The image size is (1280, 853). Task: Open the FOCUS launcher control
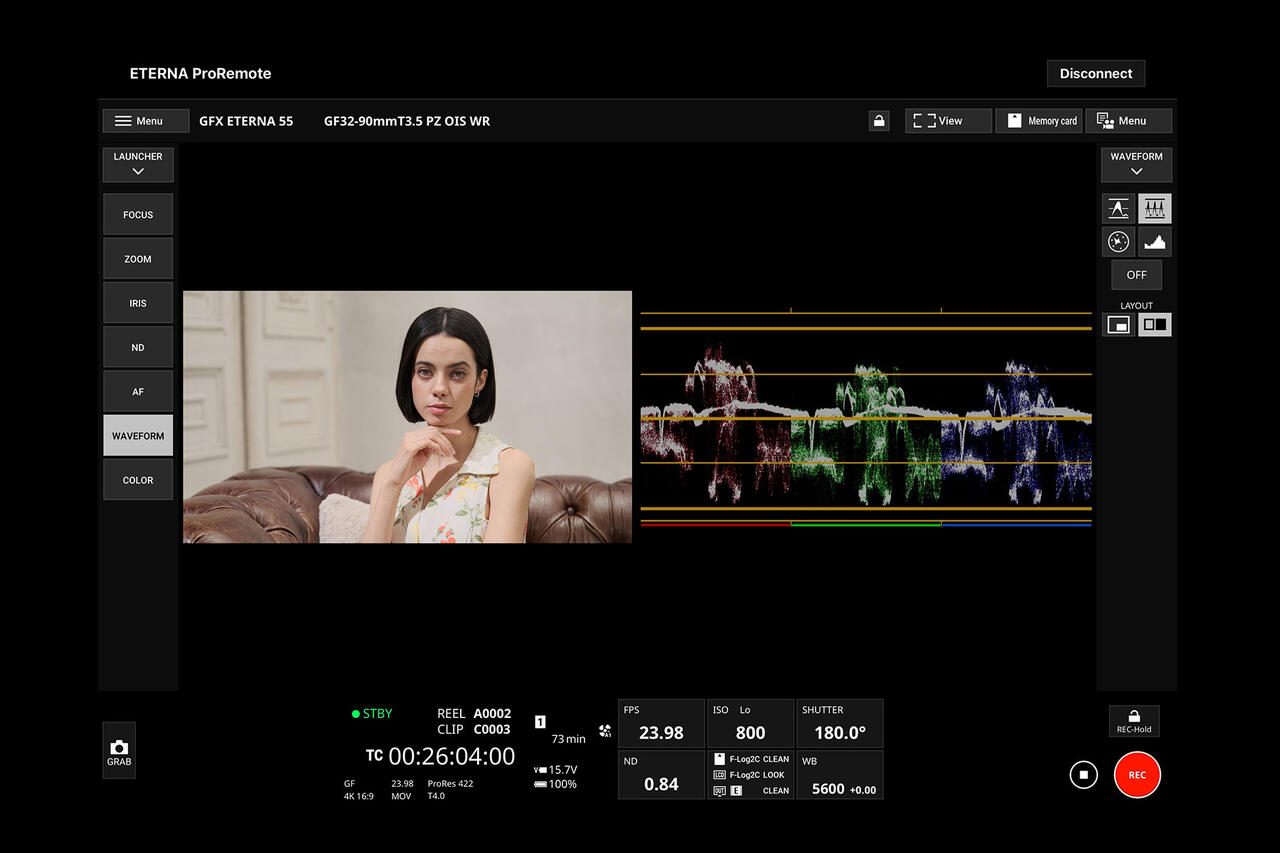point(138,214)
